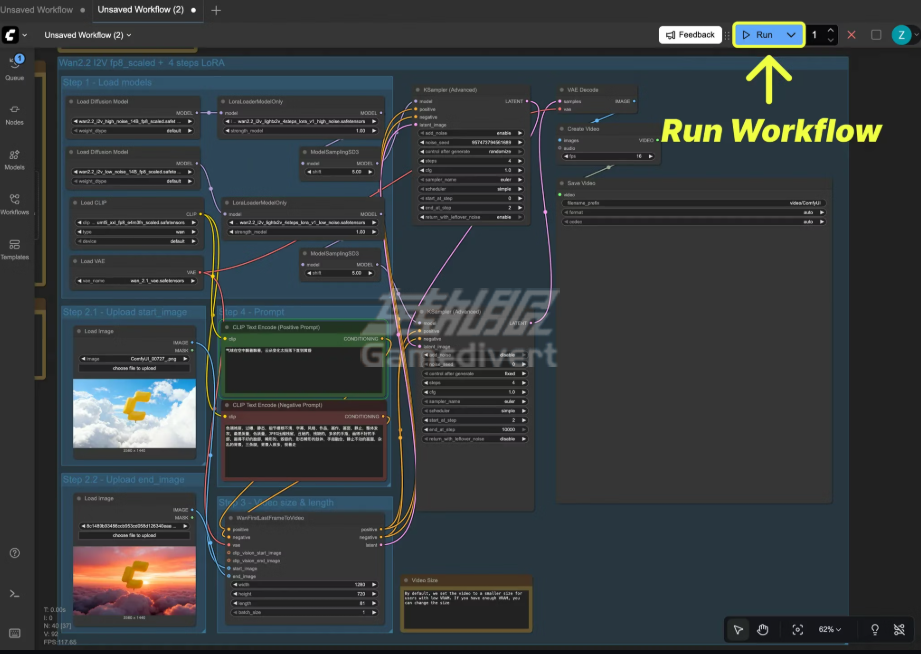Click the Run button
The height and width of the screenshot is (654, 921).
(x=759, y=35)
